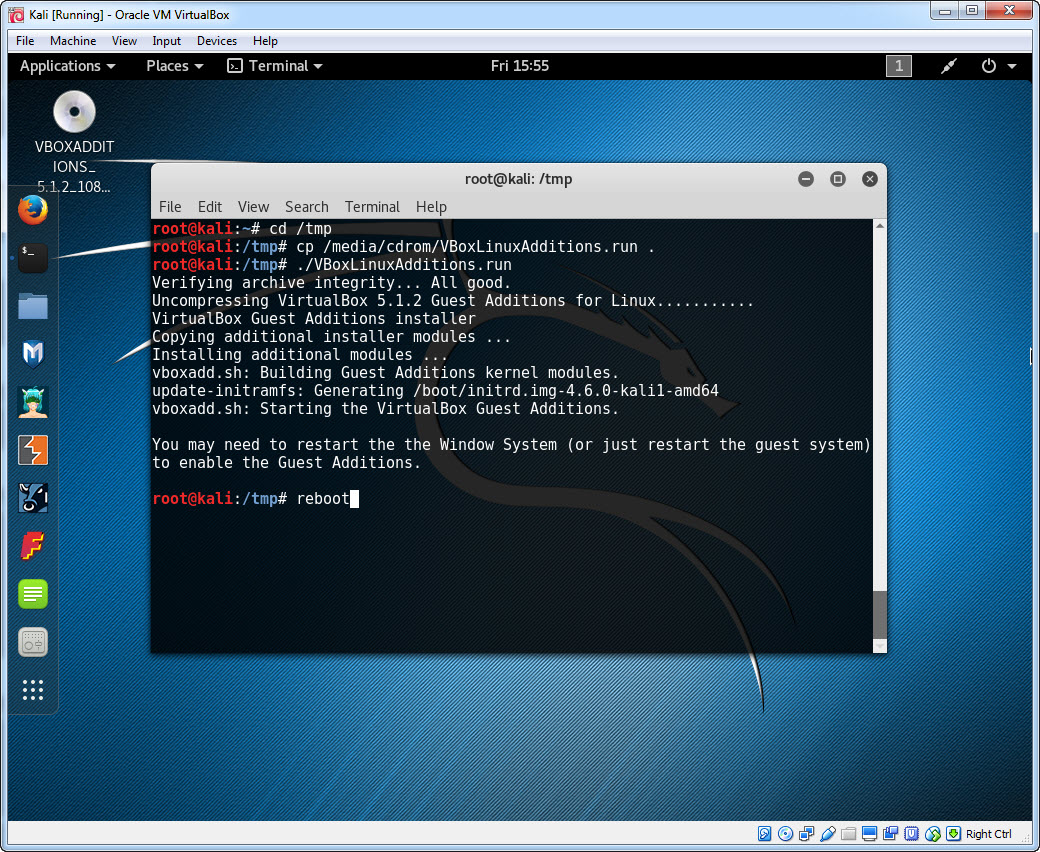Open VirtualBox Devices menu
Screen dimensions: 1040x852
point(217,40)
